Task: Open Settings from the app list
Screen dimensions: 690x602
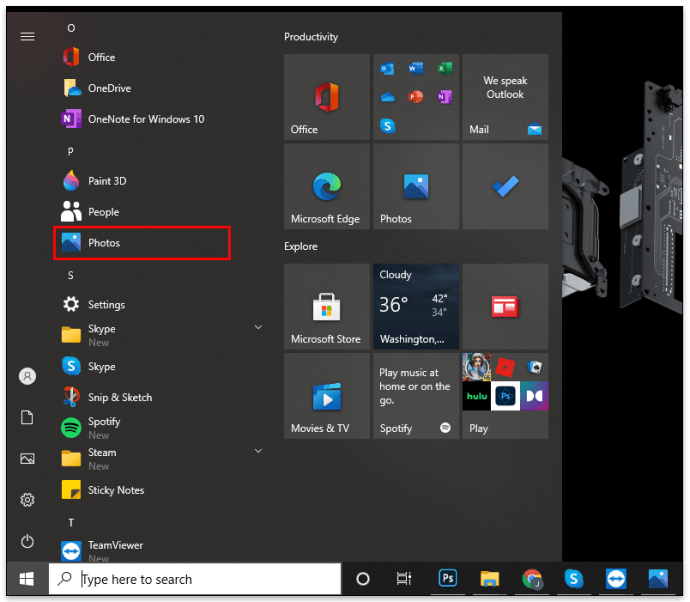Action: point(161,305)
